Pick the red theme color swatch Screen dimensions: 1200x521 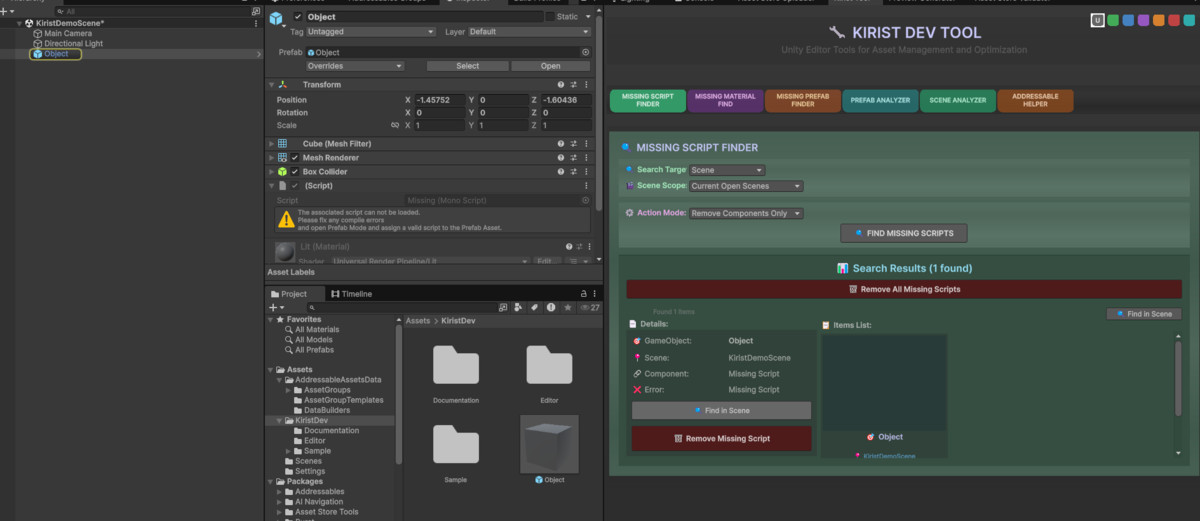click(x=1174, y=20)
